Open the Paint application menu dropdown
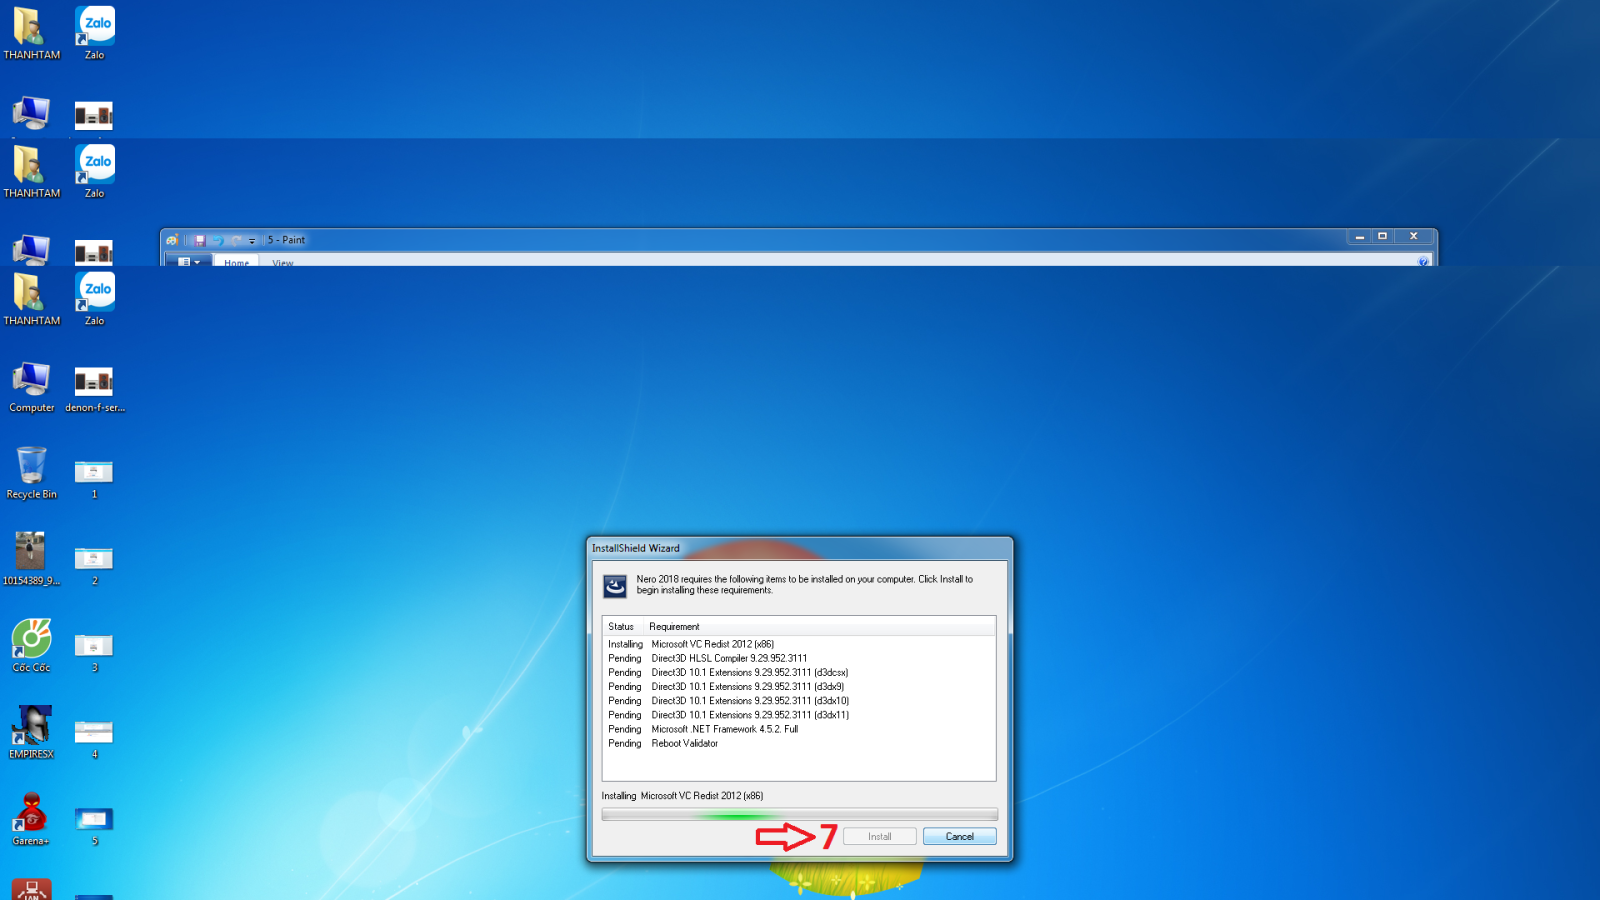The image size is (1600, 900). [x=188, y=262]
